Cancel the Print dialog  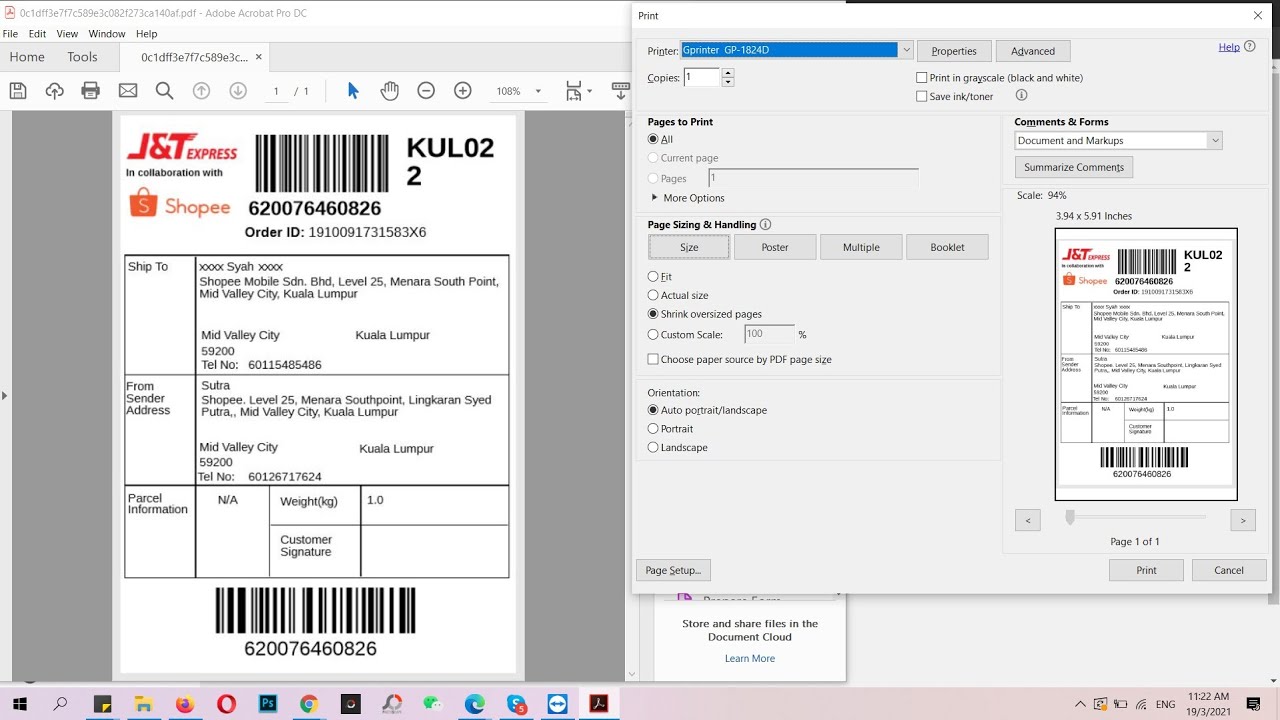[x=1229, y=570]
